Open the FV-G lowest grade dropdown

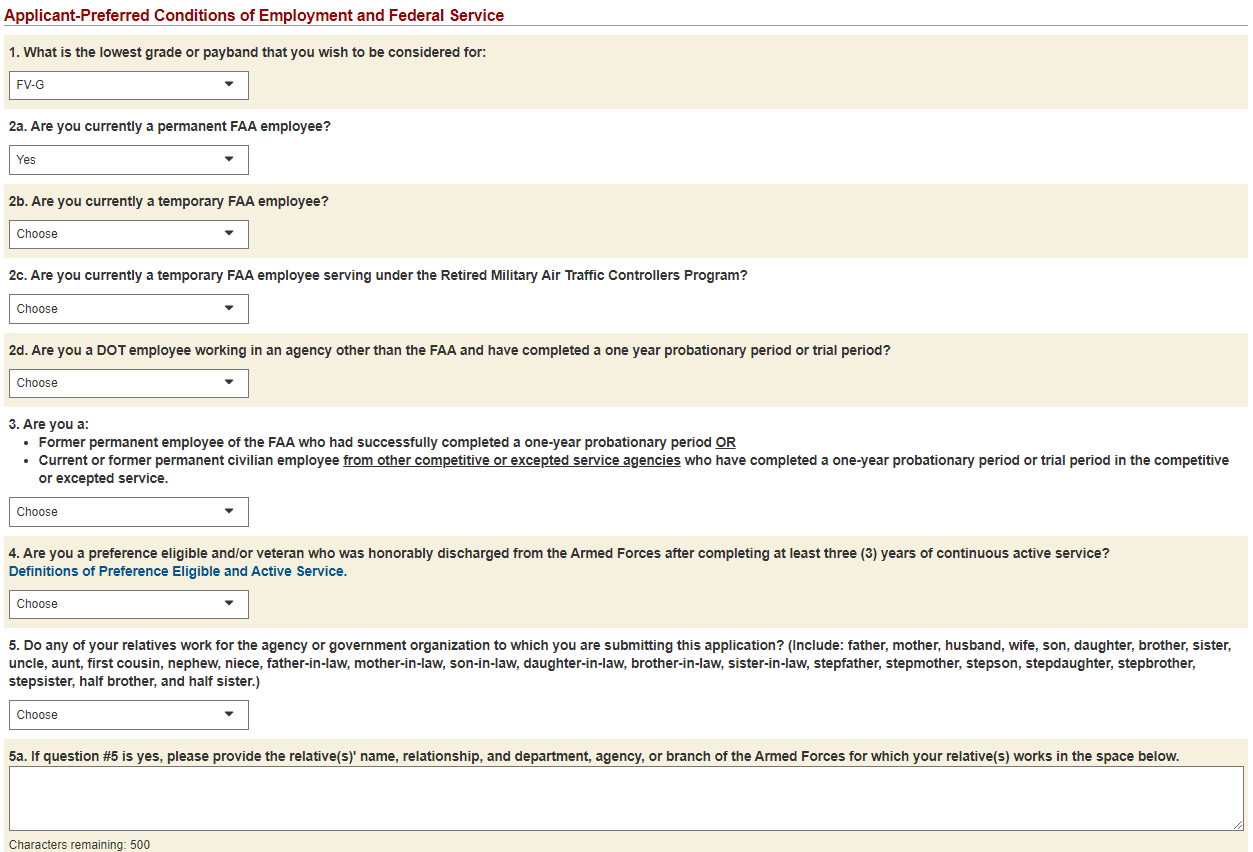click(128, 85)
